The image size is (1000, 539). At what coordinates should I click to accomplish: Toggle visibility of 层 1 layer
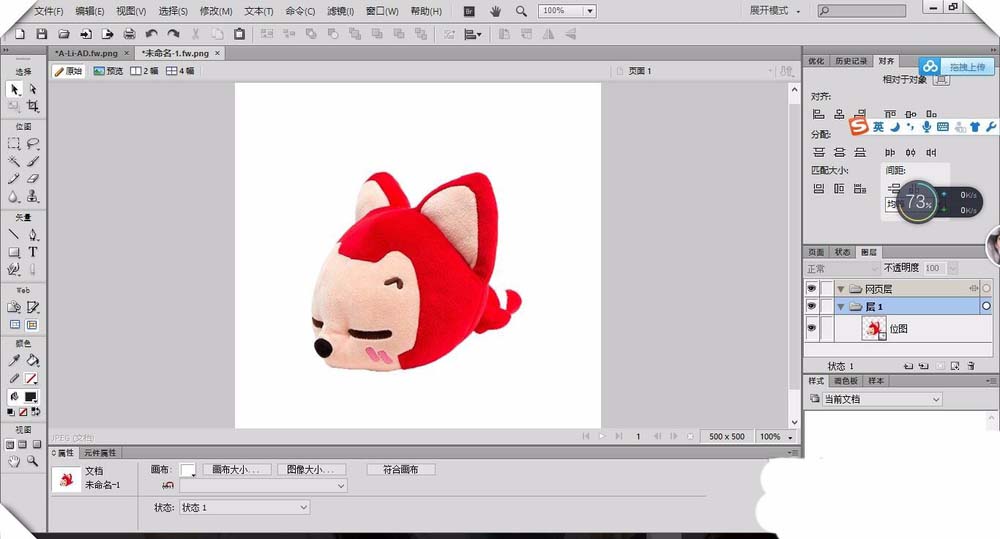coord(811,306)
